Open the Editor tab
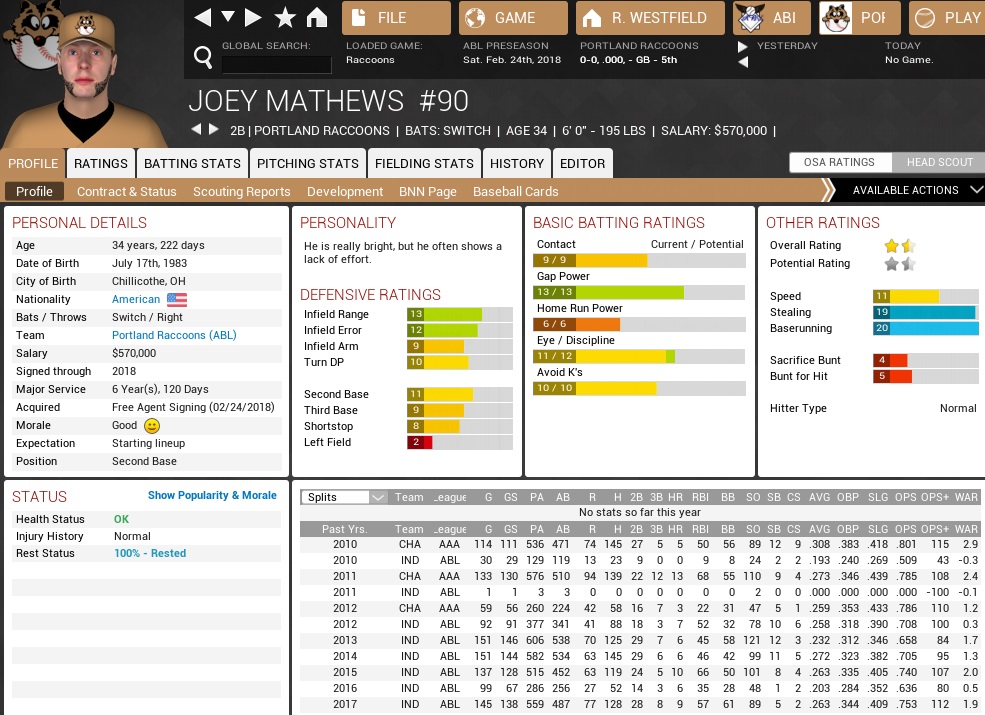This screenshot has width=985, height=715. (582, 163)
